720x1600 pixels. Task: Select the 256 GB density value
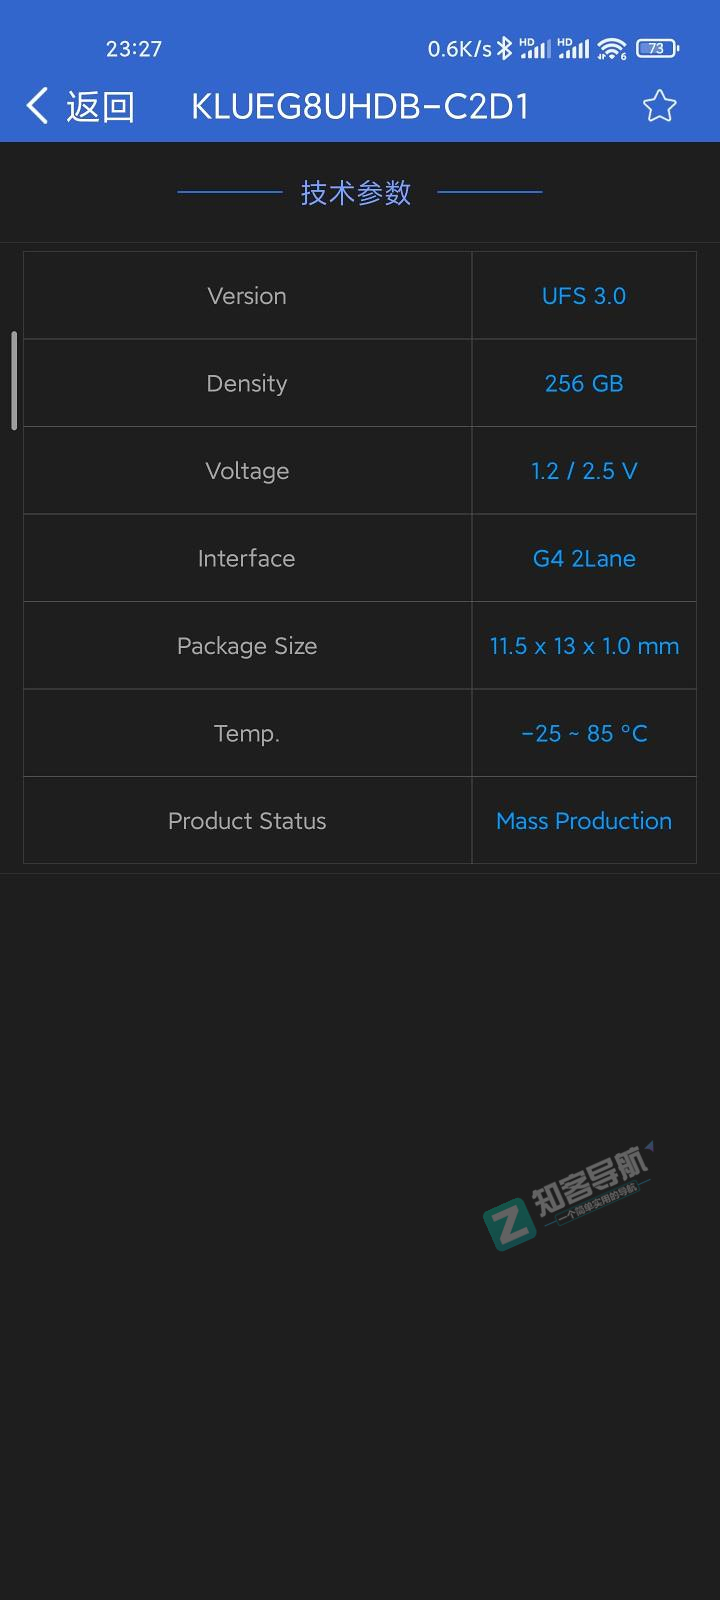(x=584, y=383)
